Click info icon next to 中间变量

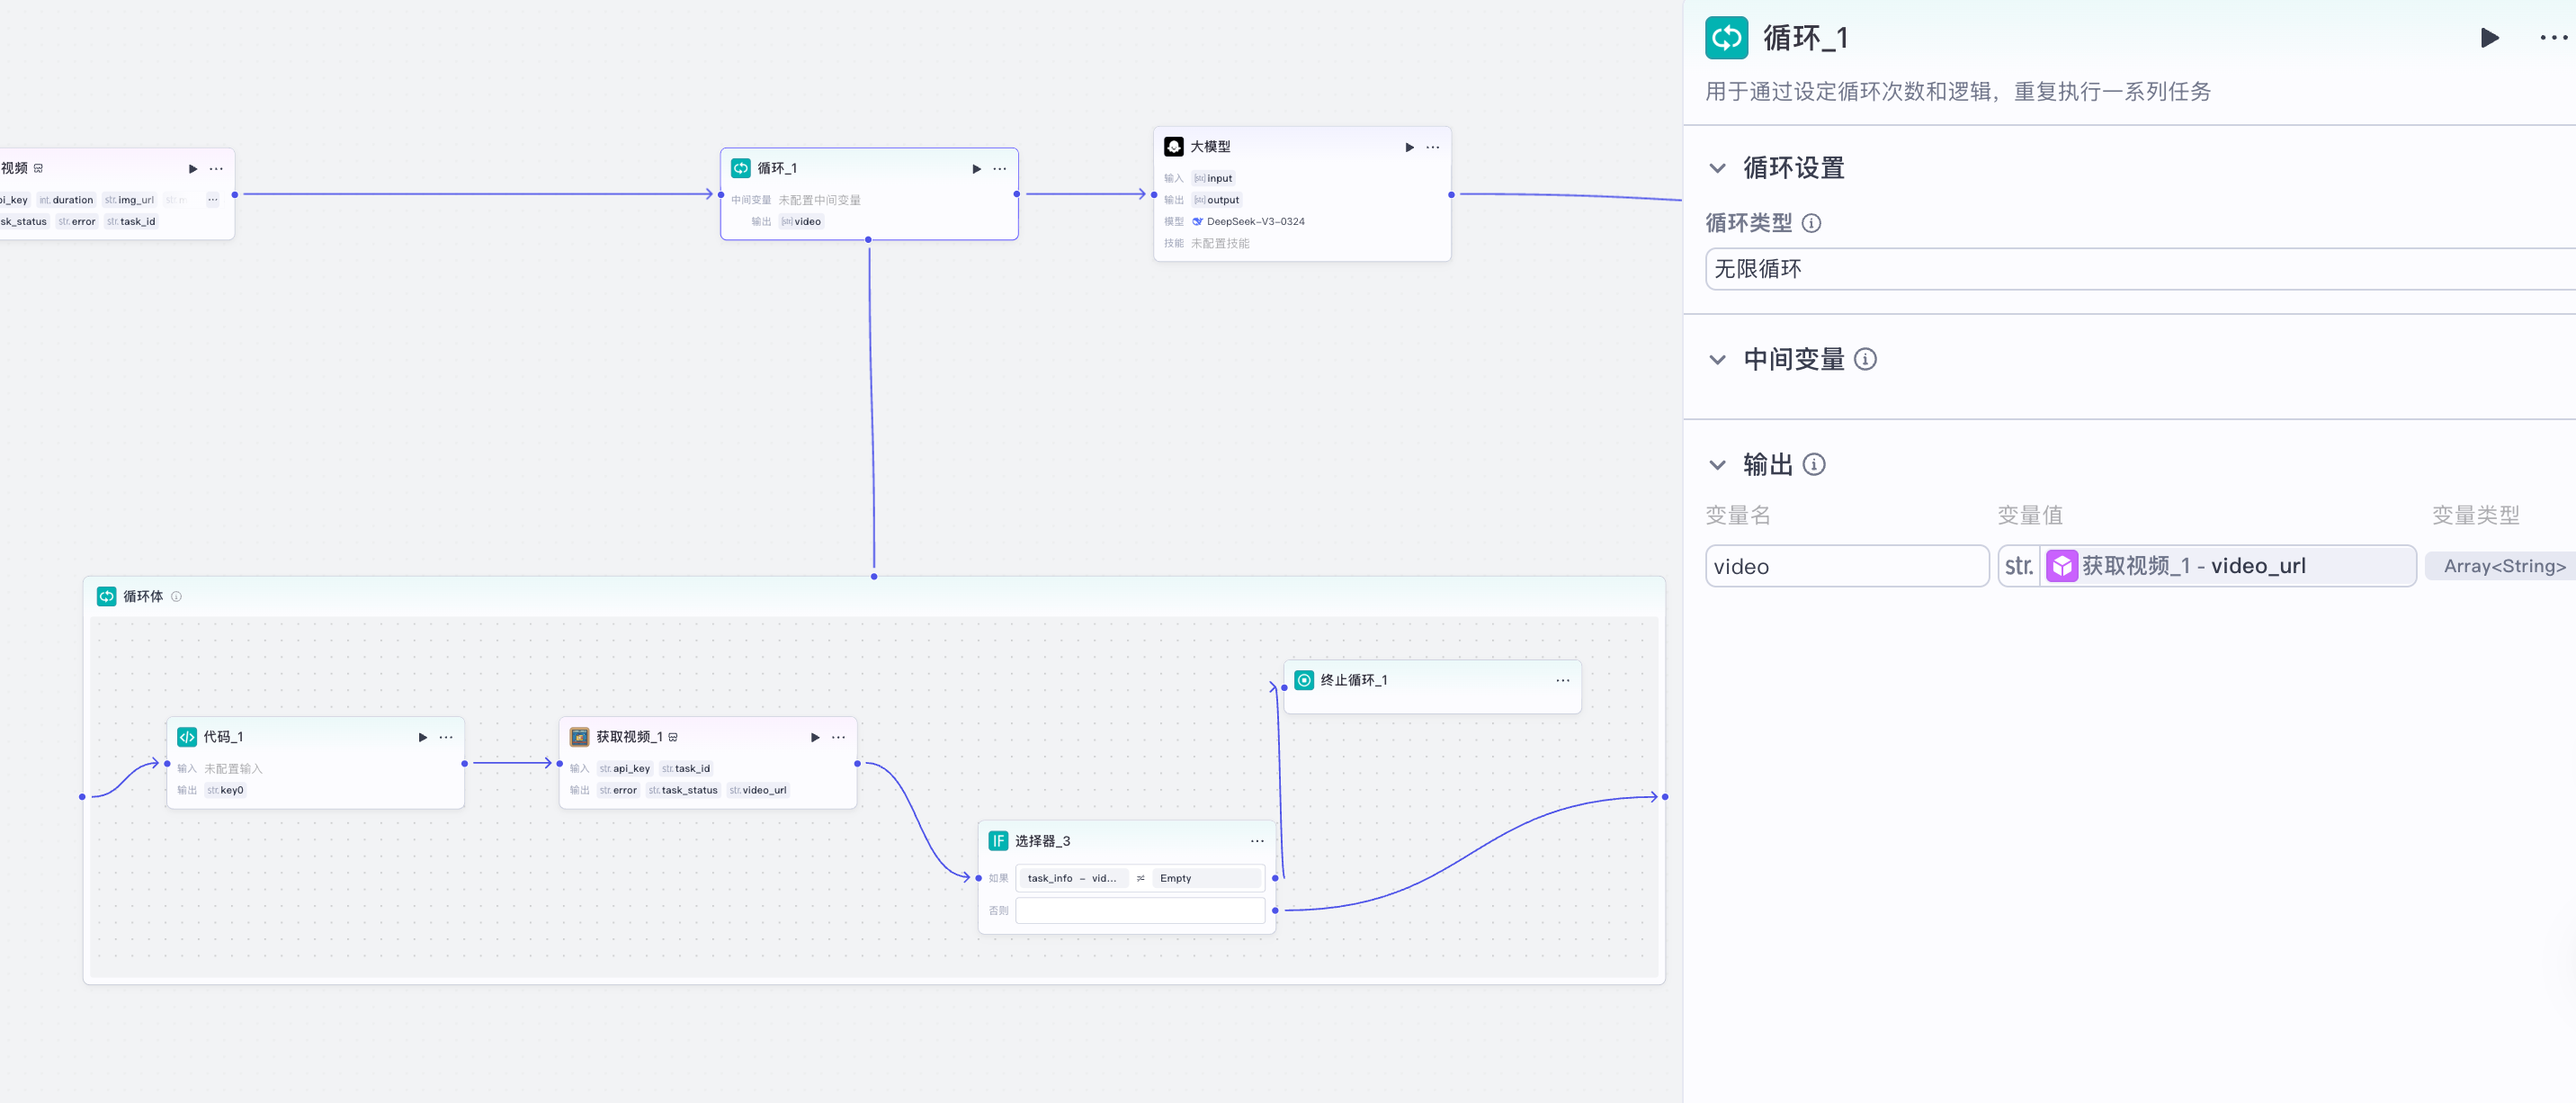[1865, 359]
